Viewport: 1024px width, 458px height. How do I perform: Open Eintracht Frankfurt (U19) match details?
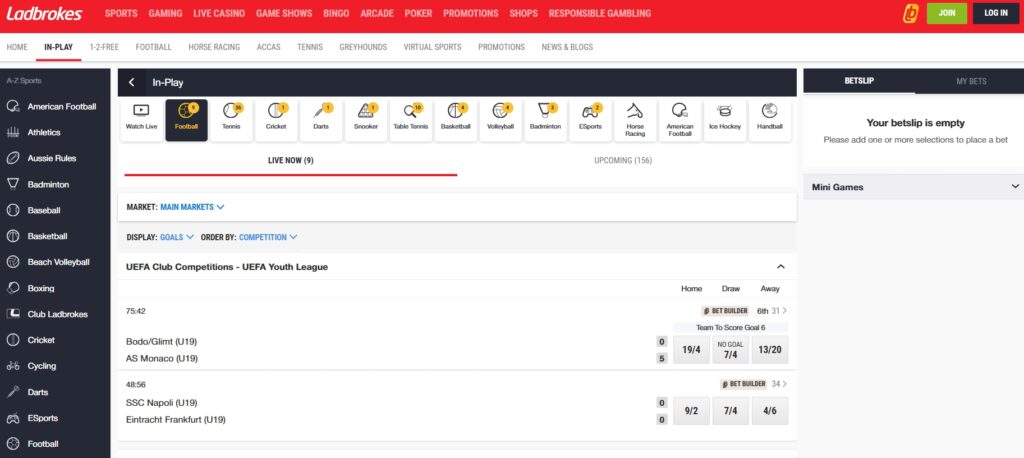[176, 419]
